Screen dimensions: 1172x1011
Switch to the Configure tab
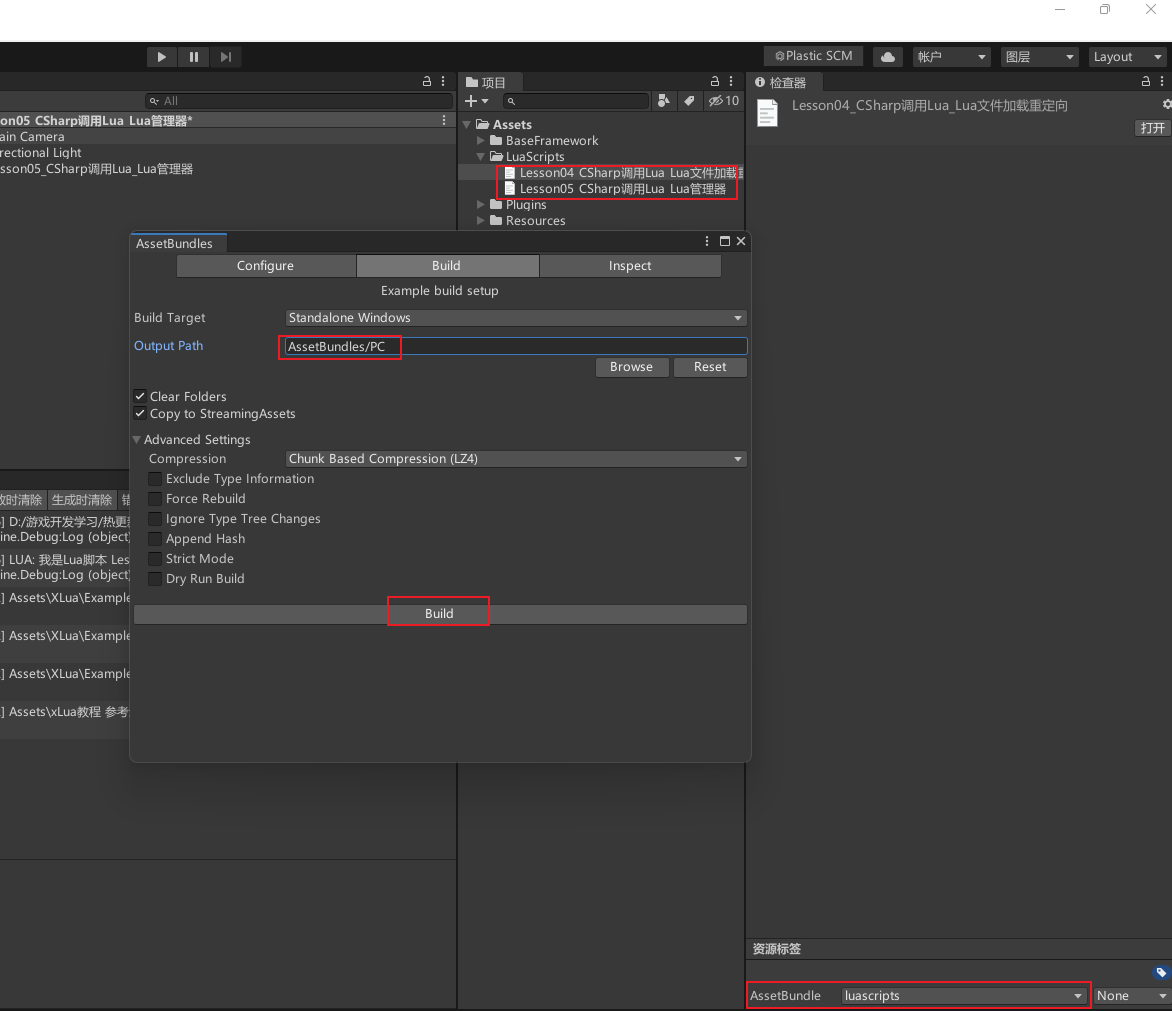click(265, 266)
